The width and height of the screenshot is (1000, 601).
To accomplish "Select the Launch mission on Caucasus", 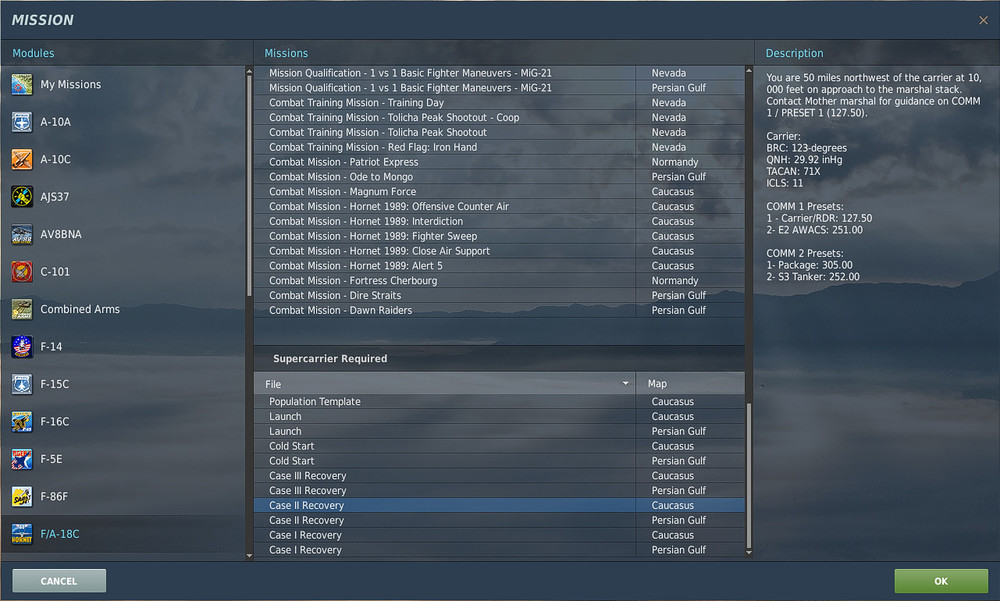I will coord(499,417).
